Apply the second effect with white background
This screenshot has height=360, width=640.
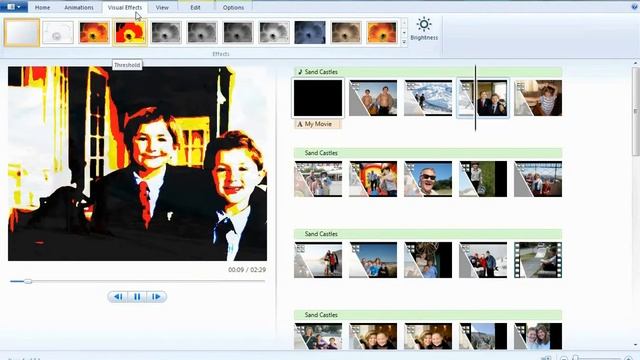(x=58, y=32)
